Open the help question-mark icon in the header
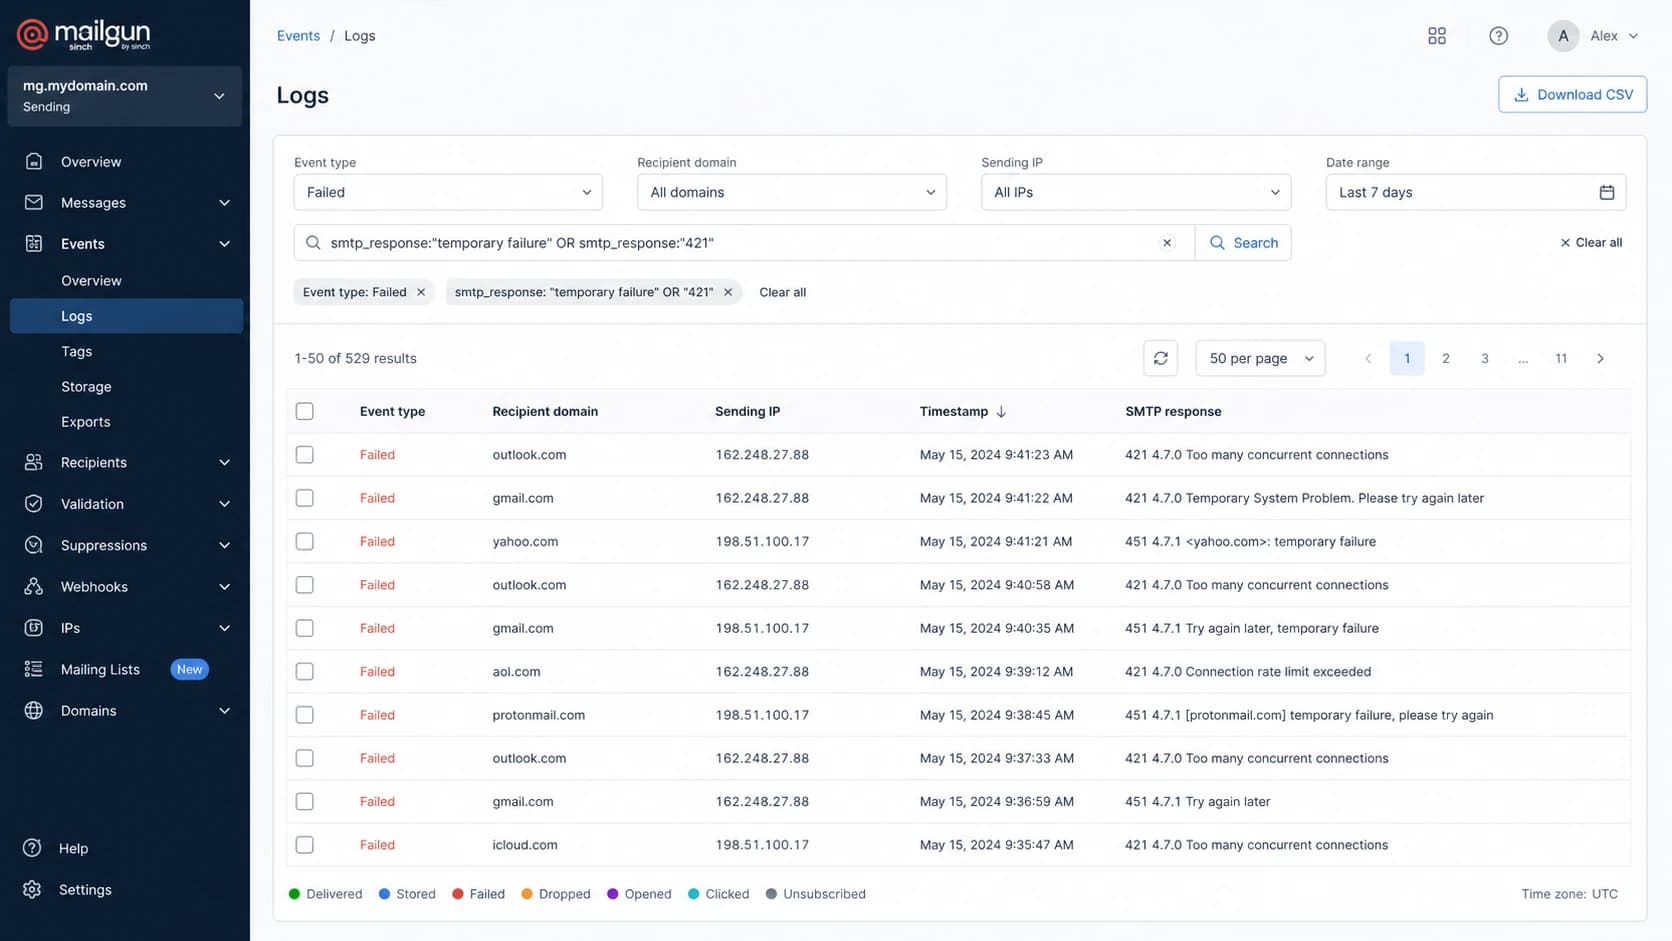This screenshot has width=1672, height=941. 1498,36
